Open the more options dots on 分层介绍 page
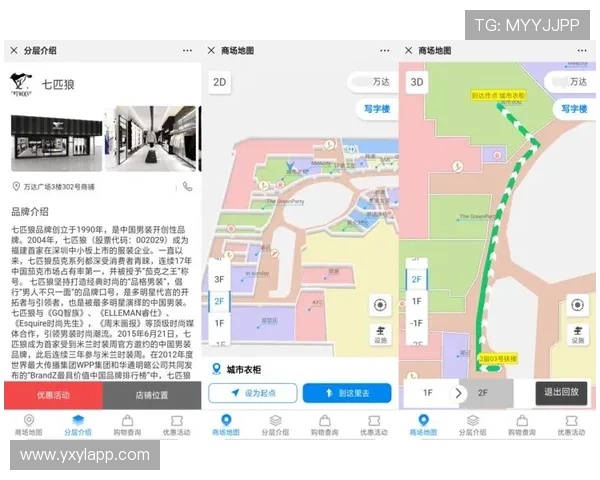This screenshot has height=480, width=600. [187, 51]
